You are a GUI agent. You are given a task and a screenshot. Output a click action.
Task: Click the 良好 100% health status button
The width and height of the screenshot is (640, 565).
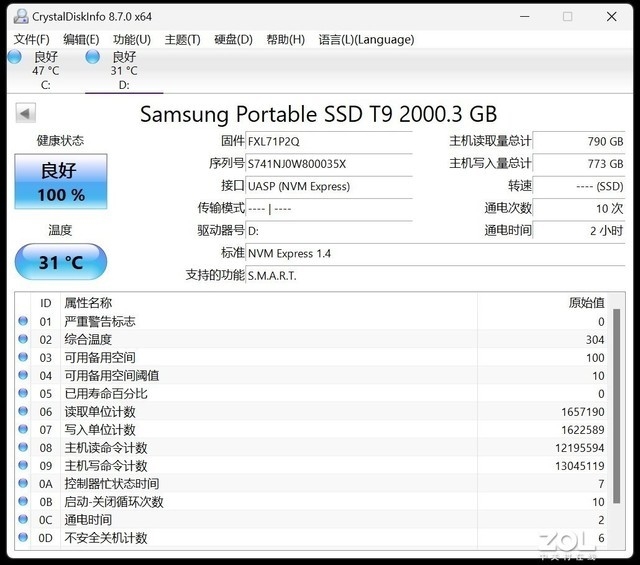pyautogui.click(x=61, y=181)
